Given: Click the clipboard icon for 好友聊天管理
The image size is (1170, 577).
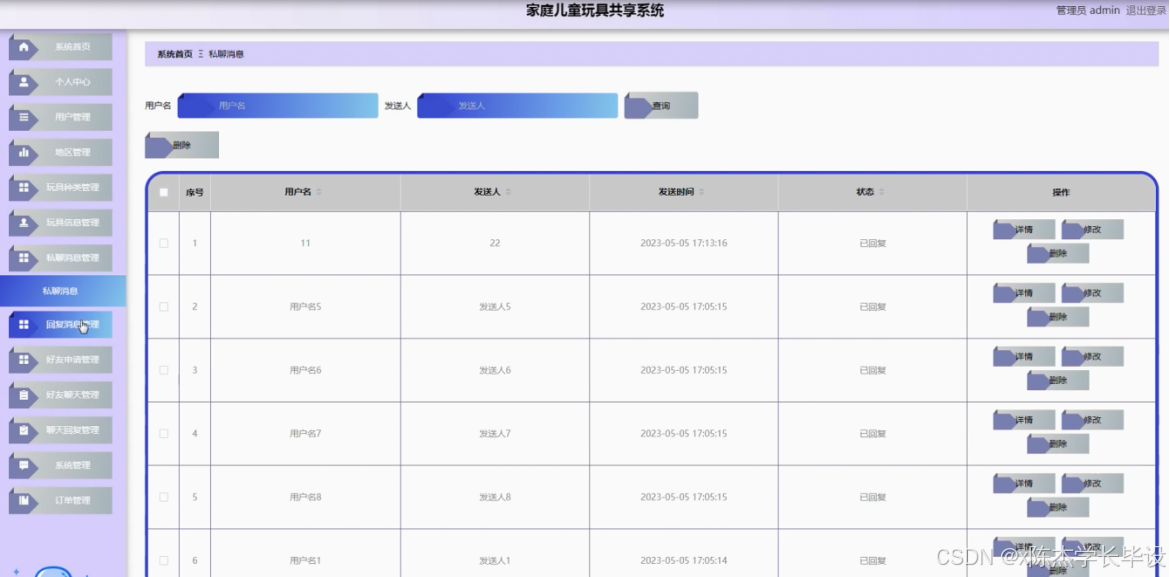Looking at the screenshot, I should click(24, 395).
